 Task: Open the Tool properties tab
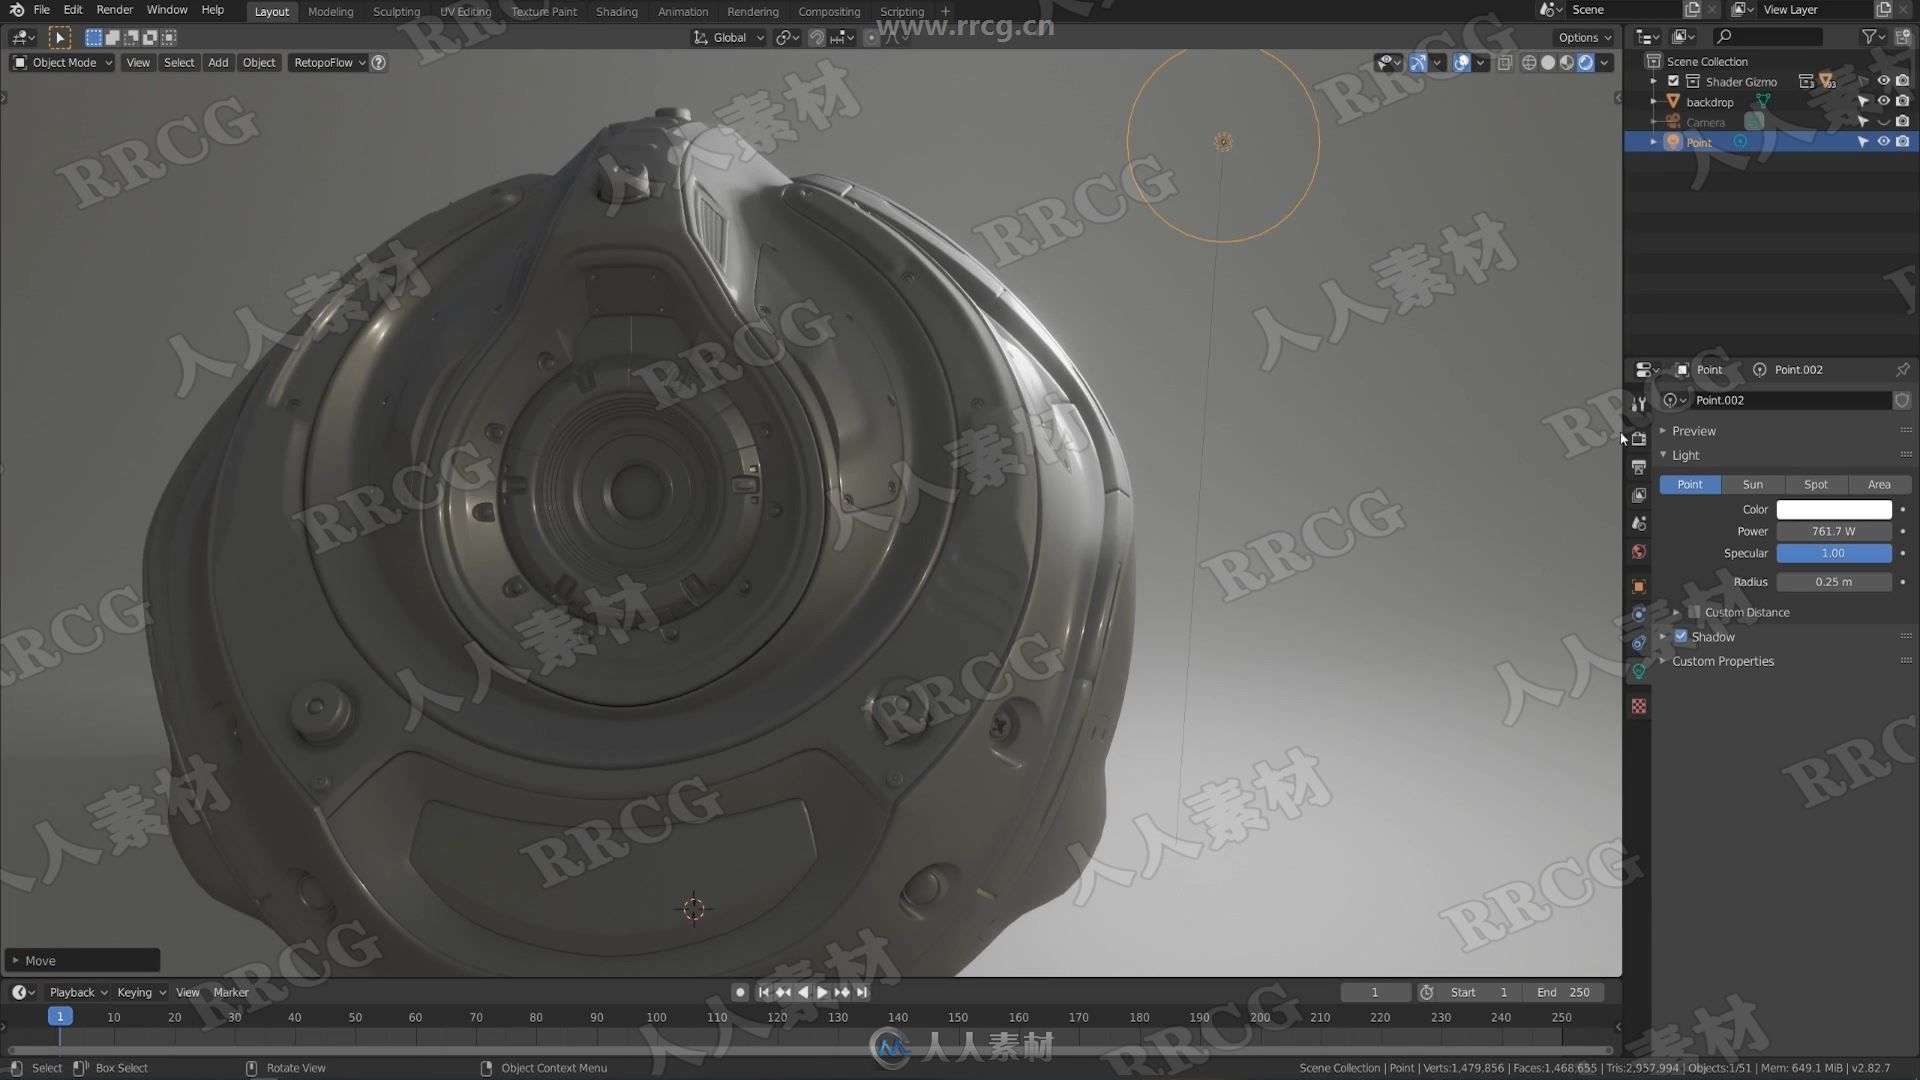(x=1638, y=403)
